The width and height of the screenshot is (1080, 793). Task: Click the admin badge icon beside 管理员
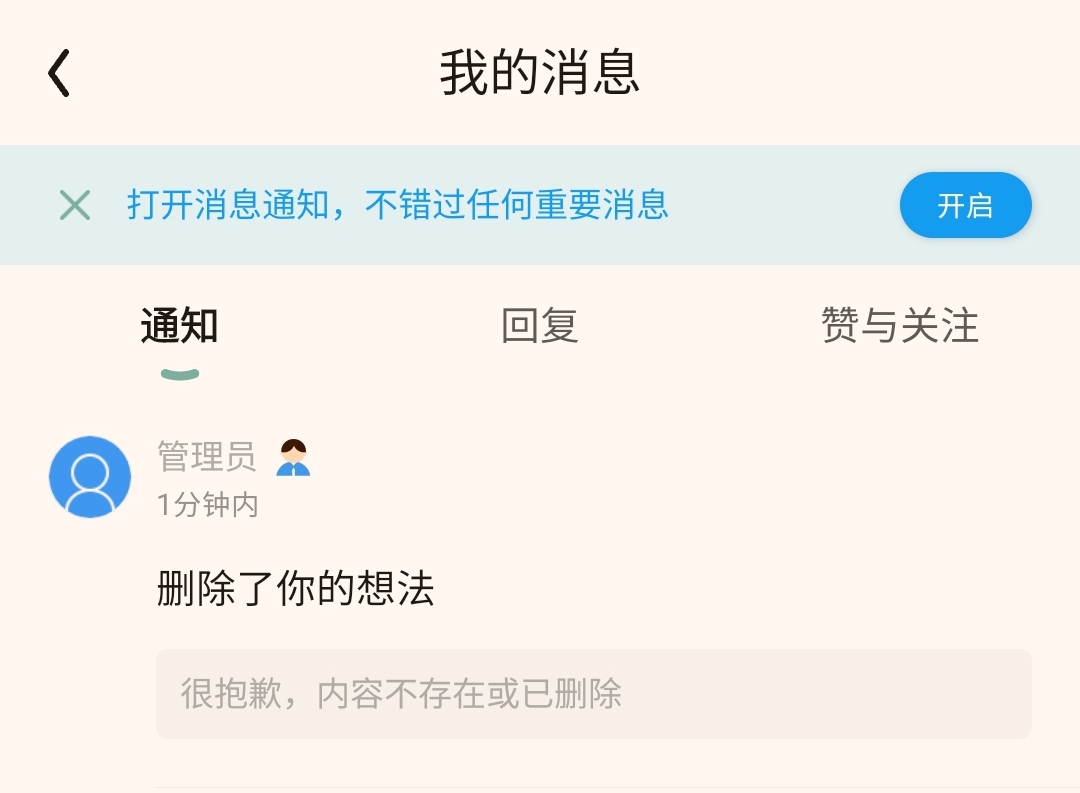tap(293, 457)
